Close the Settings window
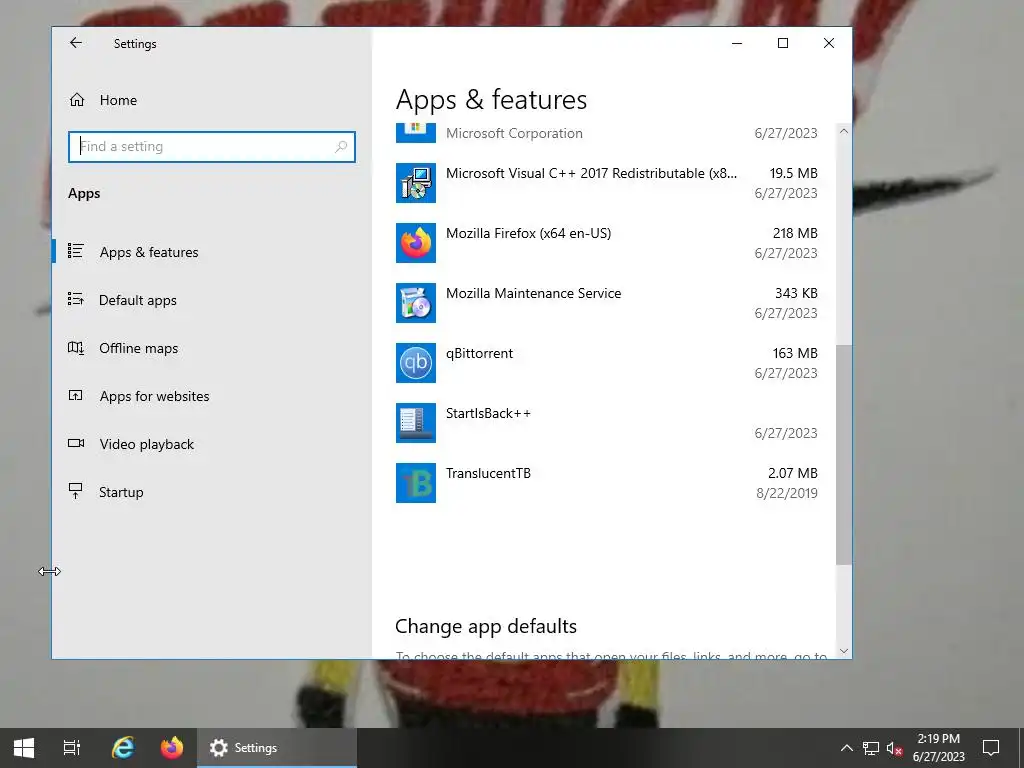 (x=829, y=43)
